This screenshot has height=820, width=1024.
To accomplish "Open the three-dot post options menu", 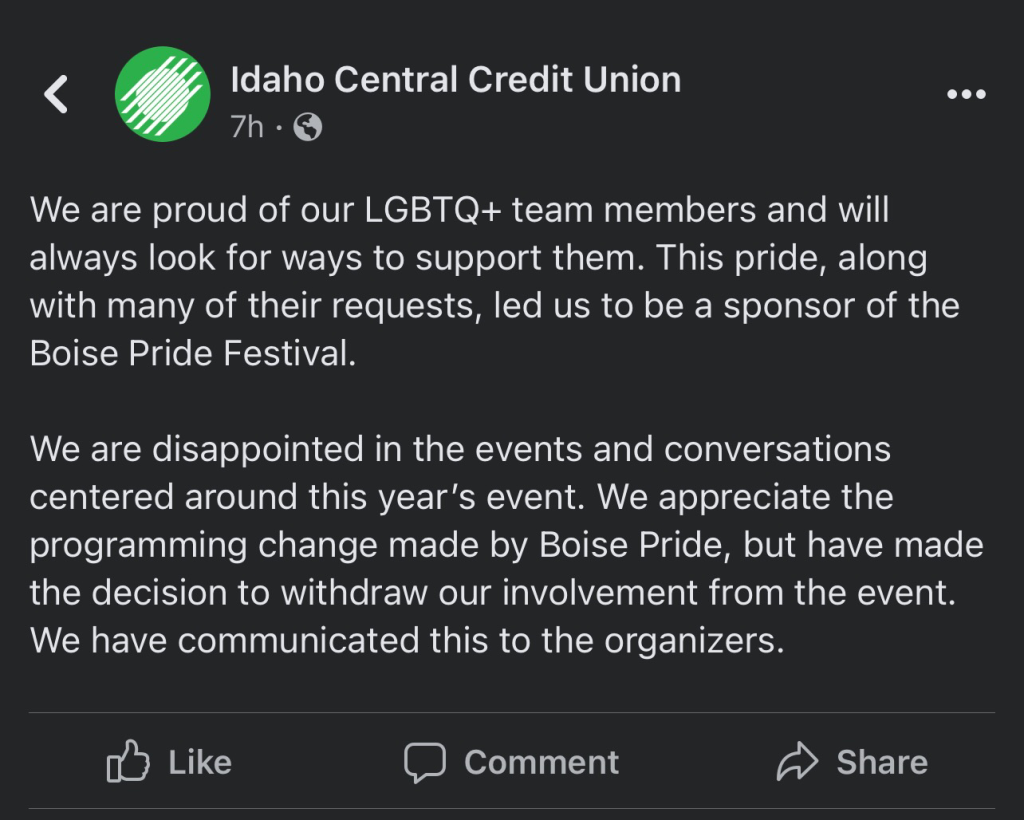I will click(x=967, y=95).
